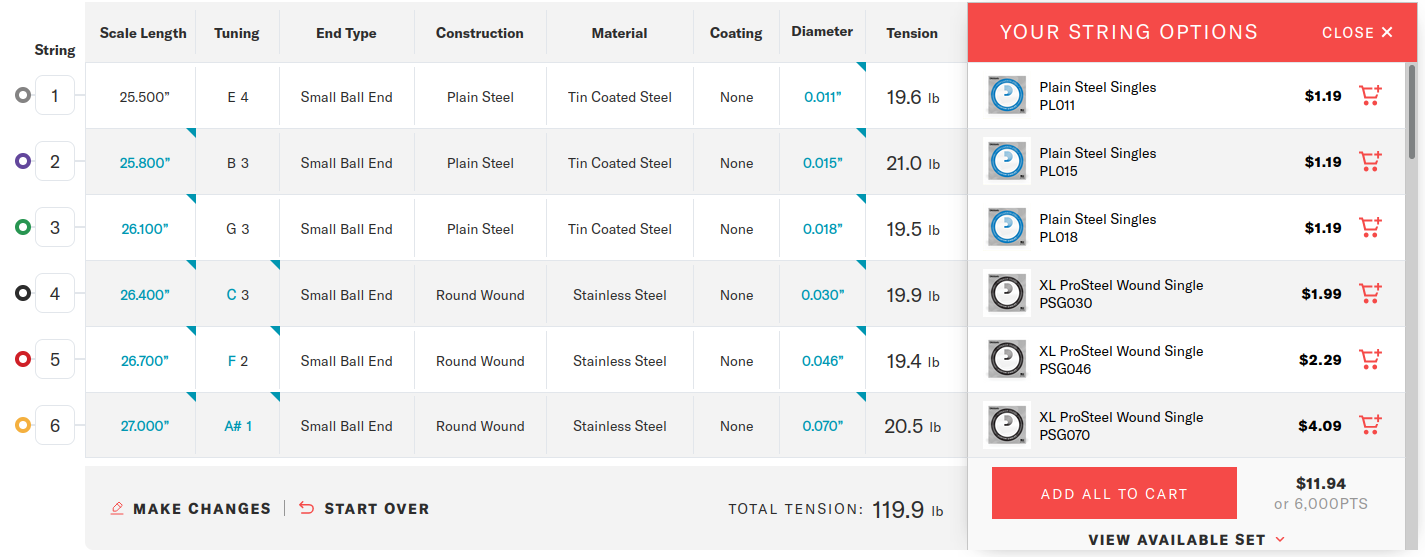Image resolution: width=1425 pixels, height=557 pixels.
Task: Open string 4 diameter 0.030" selector
Action: click(x=822, y=295)
